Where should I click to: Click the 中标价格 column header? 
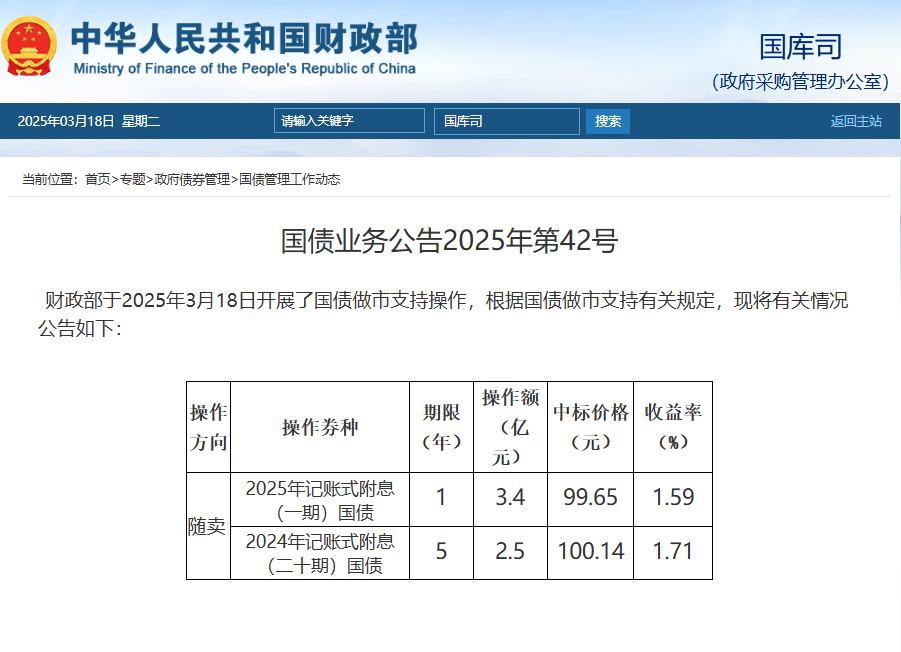pos(590,426)
